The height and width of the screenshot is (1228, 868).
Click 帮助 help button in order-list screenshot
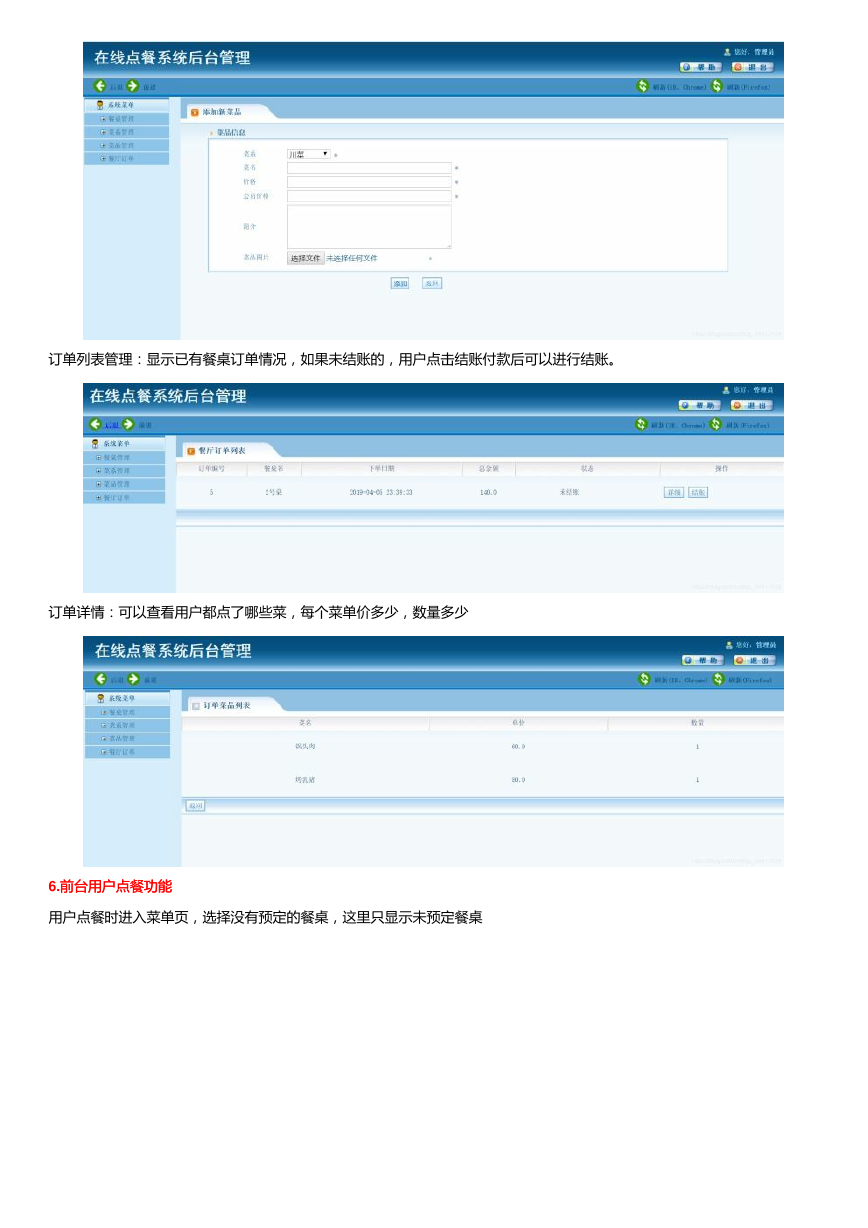(x=699, y=405)
